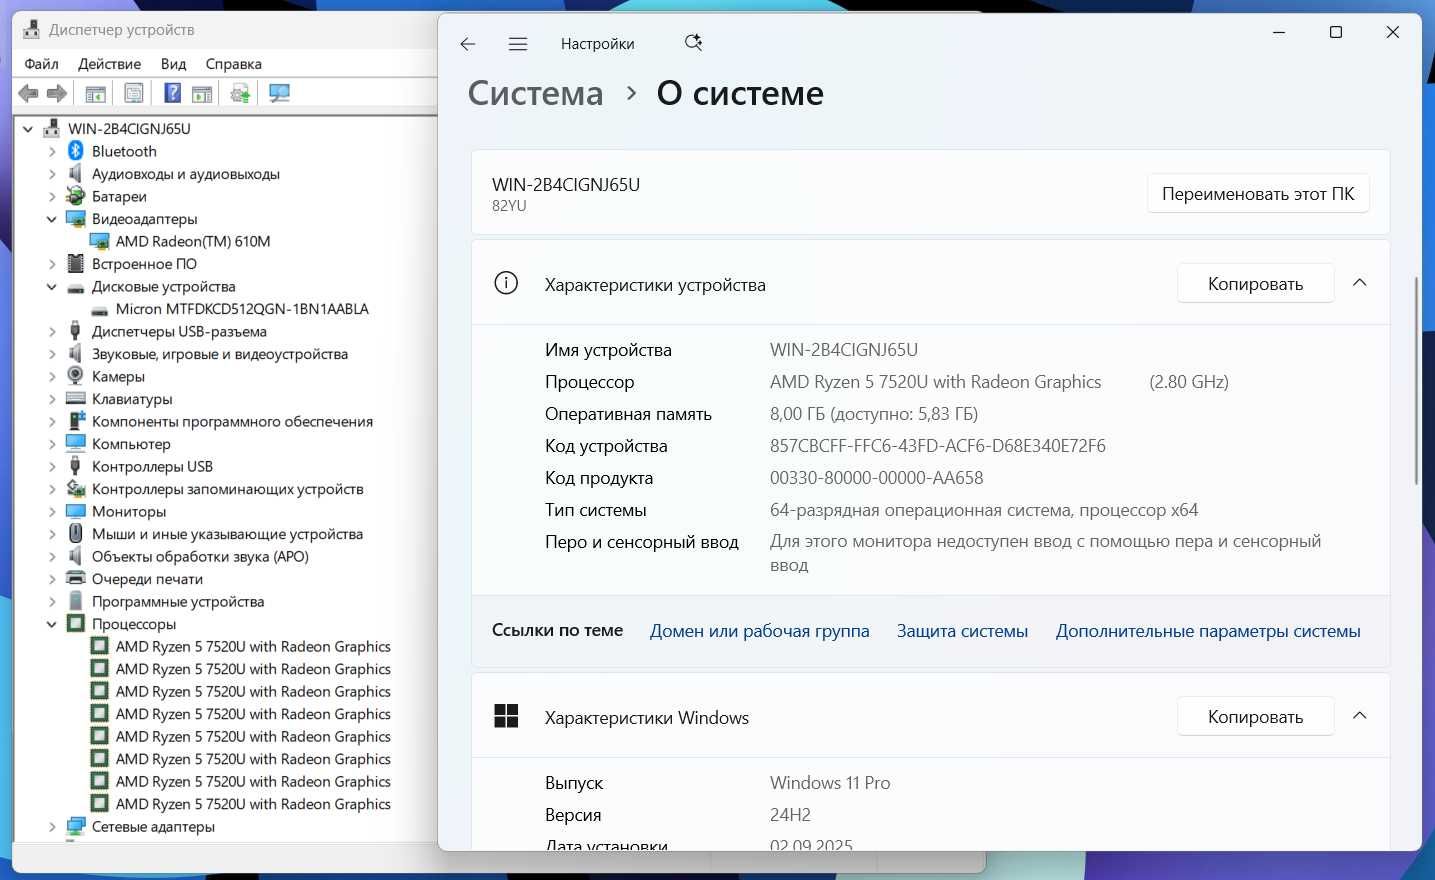
Task: Open Защита системы link
Action: click(x=962, y=631)
